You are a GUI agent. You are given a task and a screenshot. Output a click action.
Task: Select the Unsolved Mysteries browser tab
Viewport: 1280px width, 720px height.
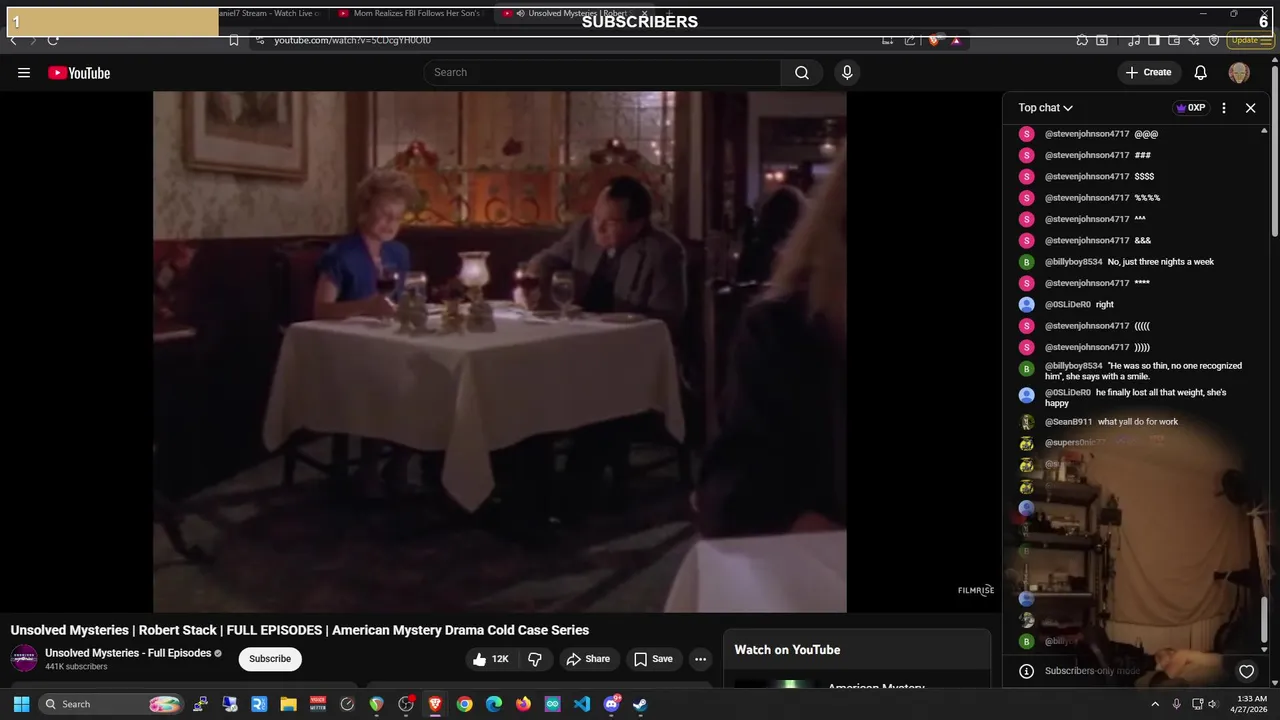[575, 13]
